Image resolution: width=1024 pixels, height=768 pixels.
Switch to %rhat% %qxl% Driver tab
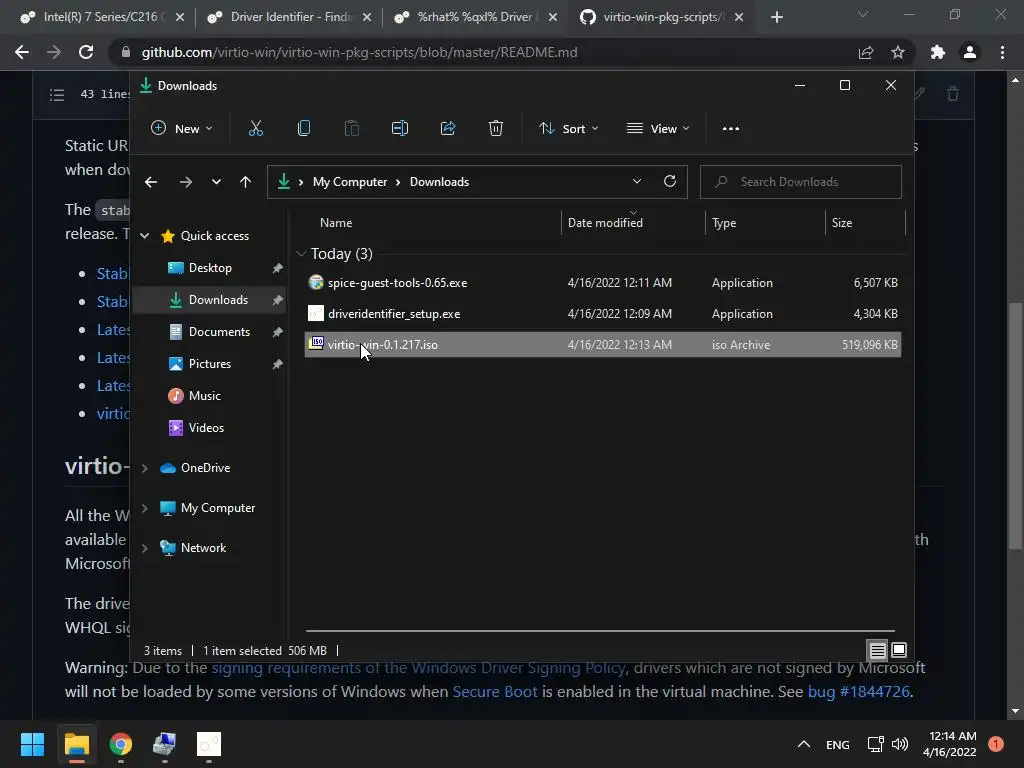[x=475, y=17]
